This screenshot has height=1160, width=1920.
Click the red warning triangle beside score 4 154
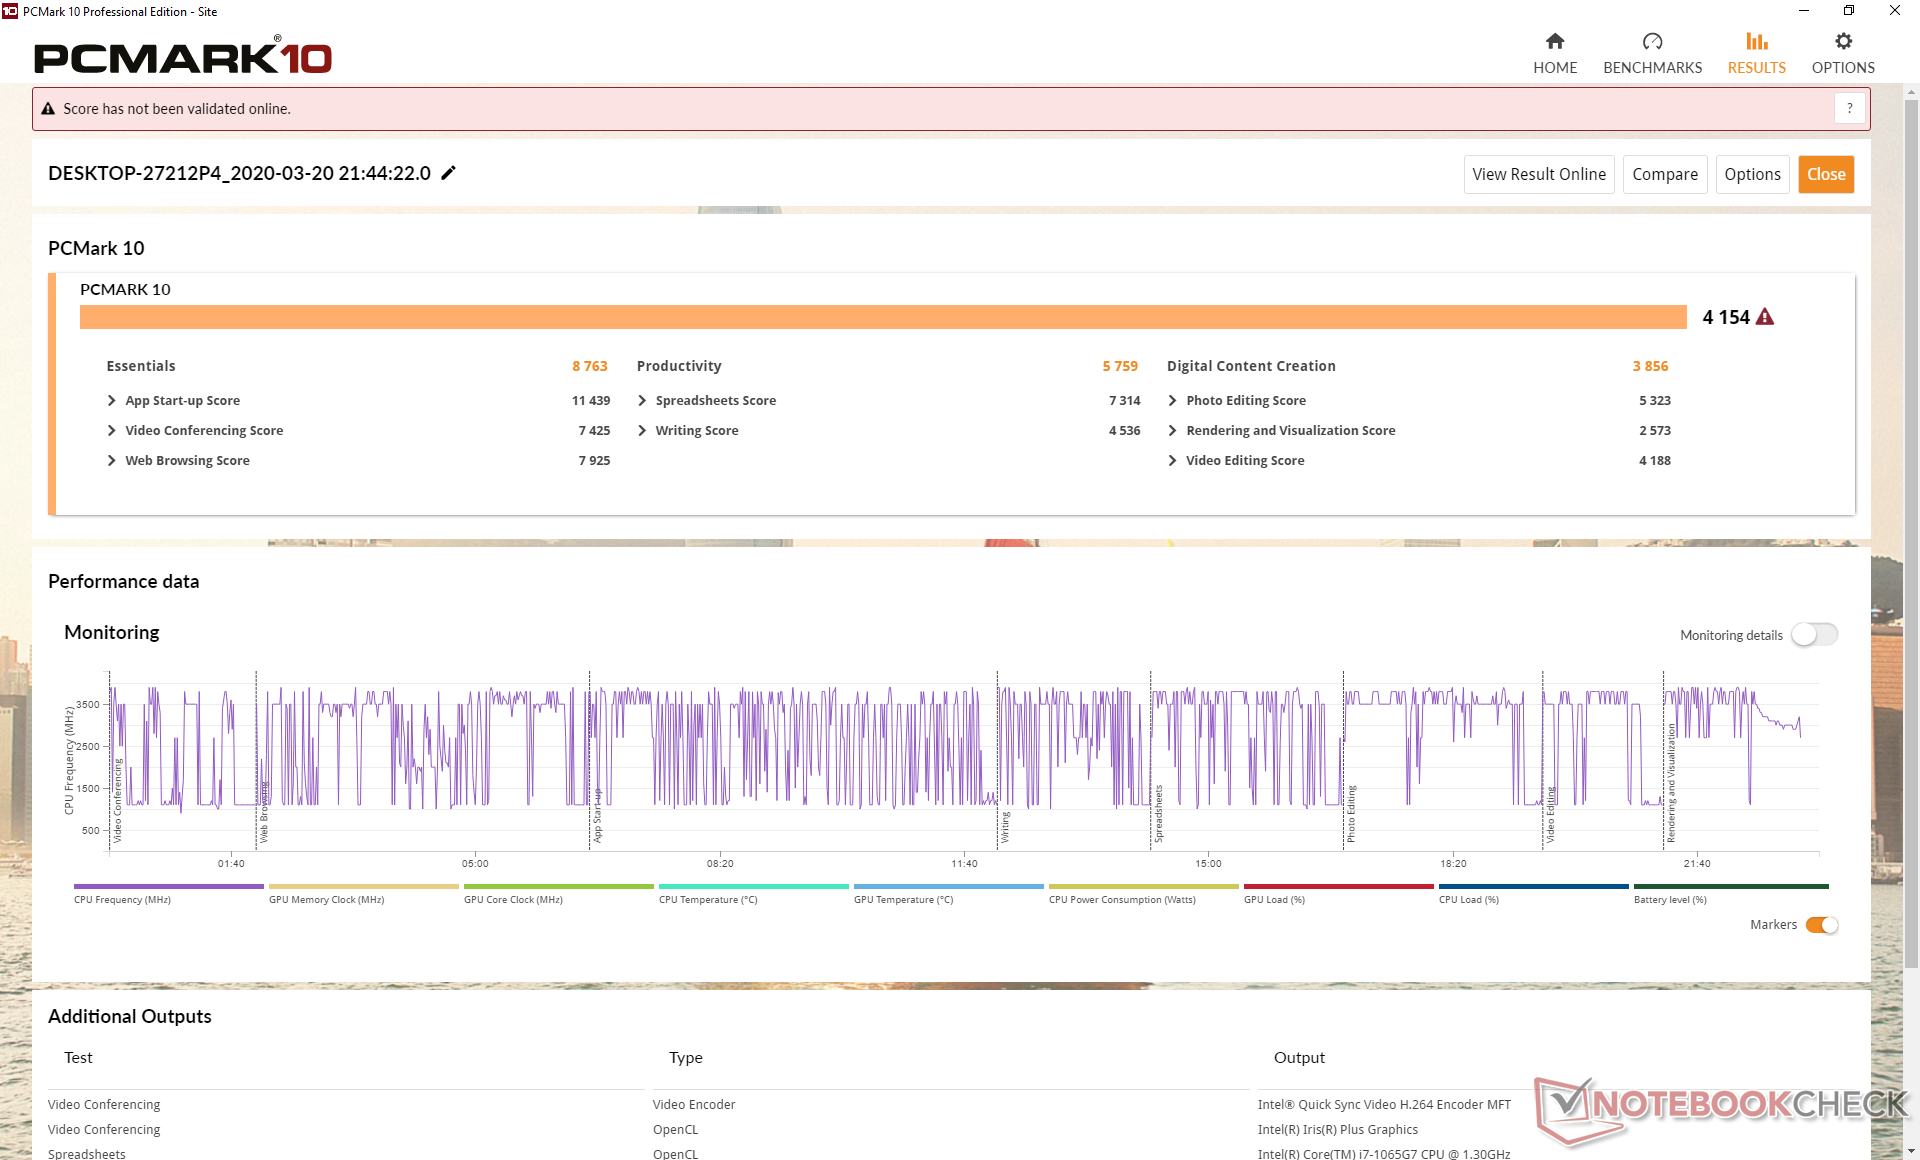point(1765,317)
